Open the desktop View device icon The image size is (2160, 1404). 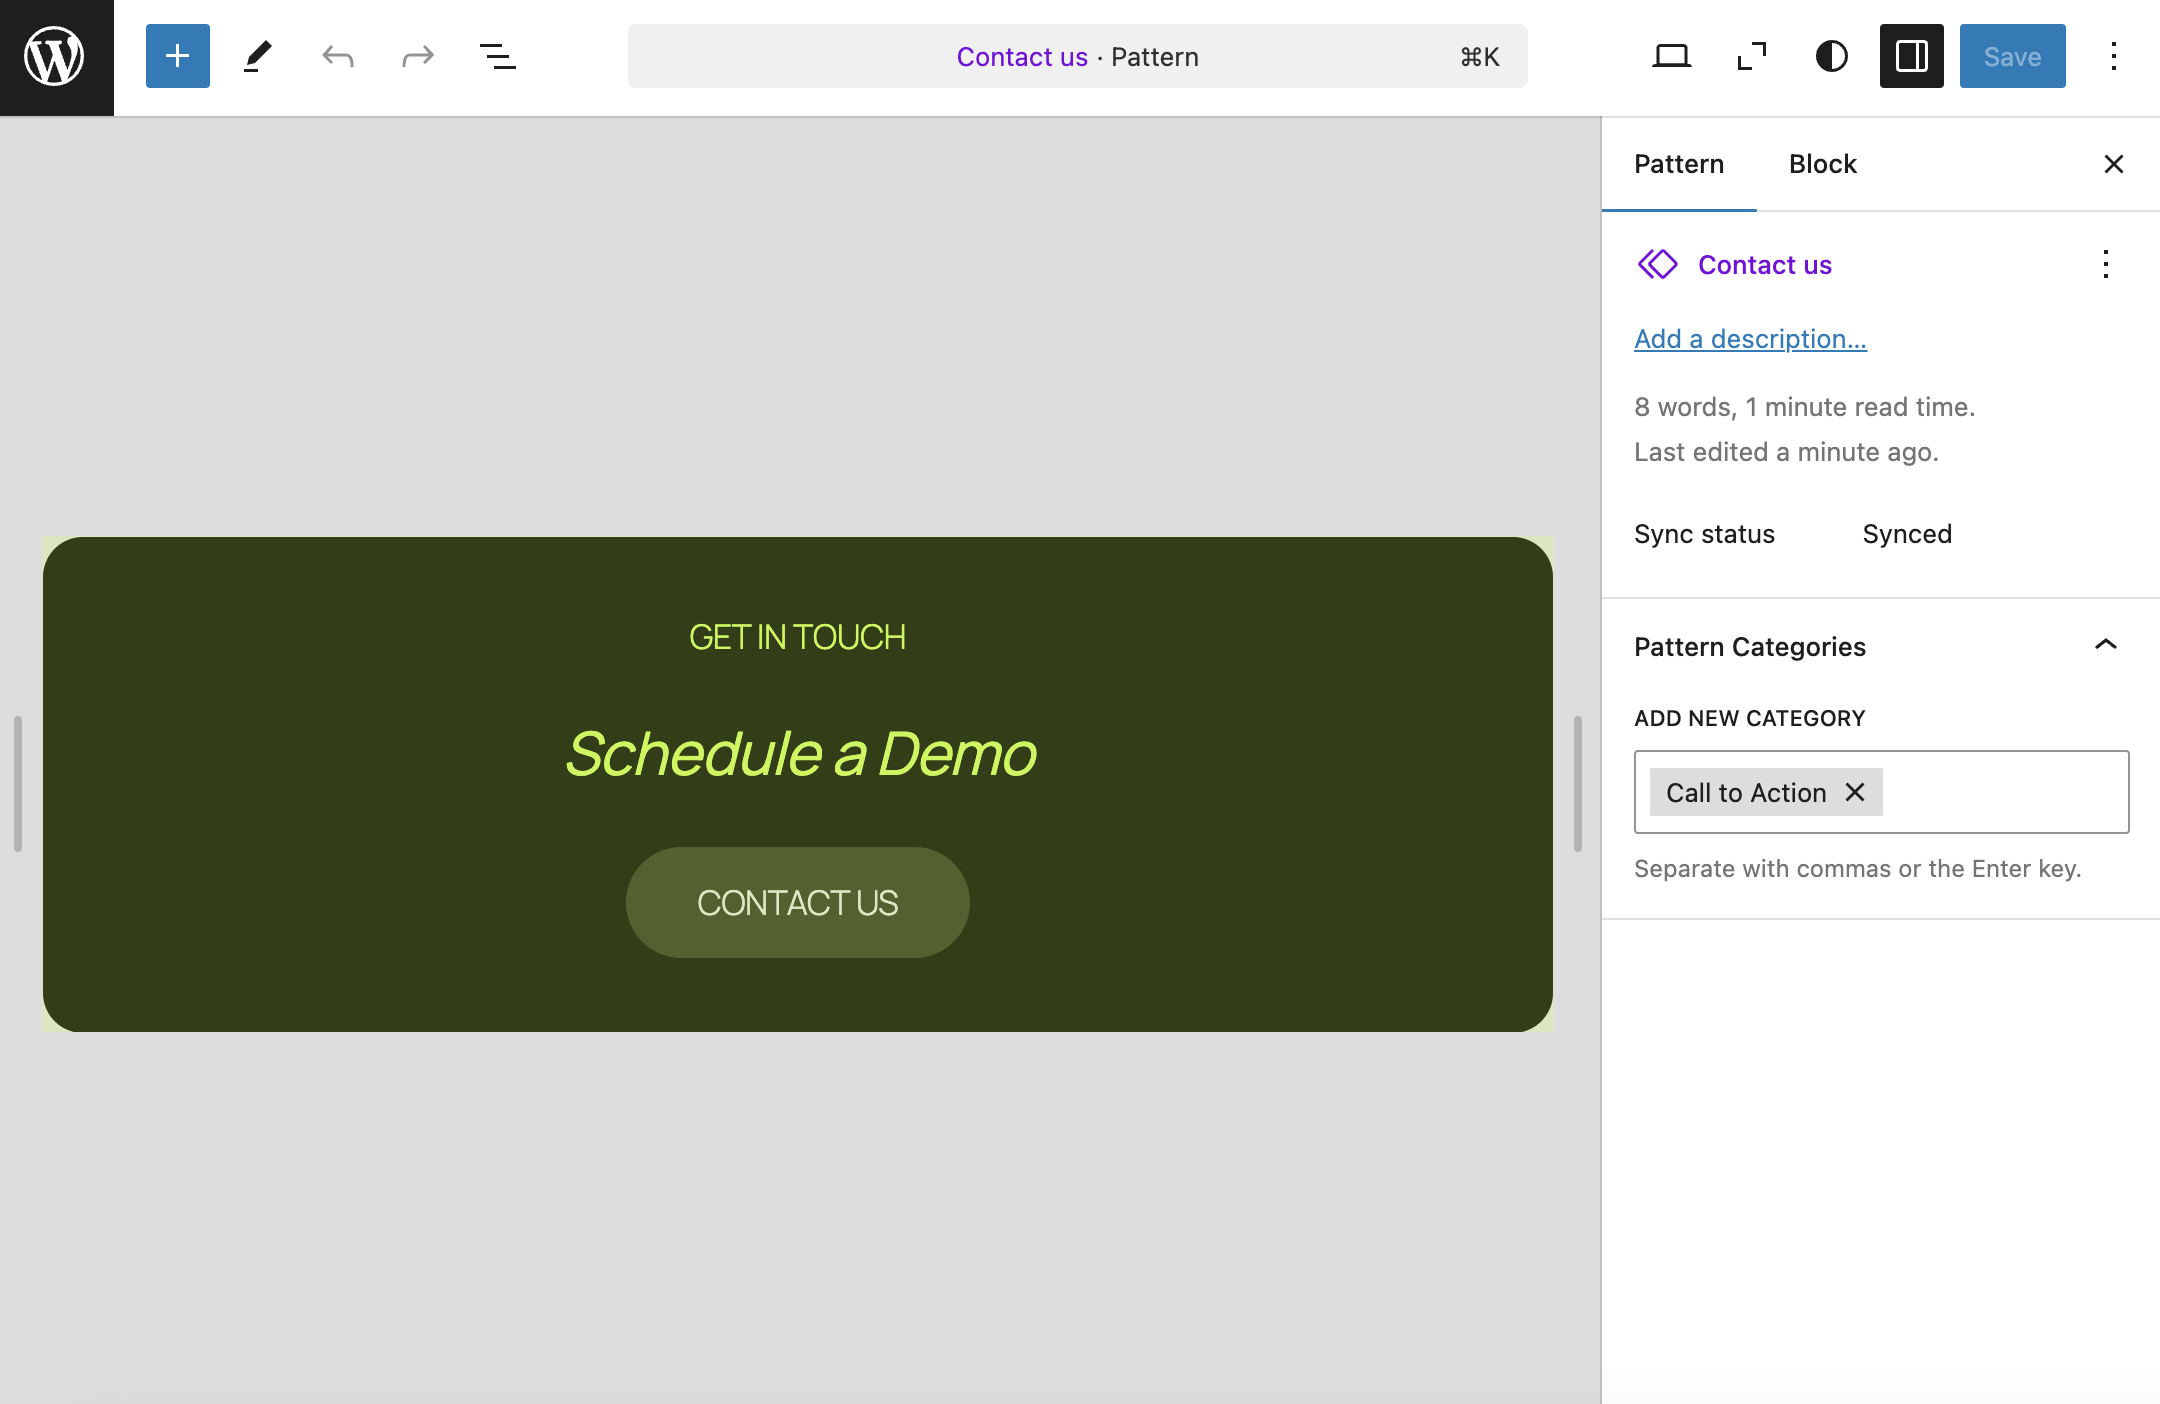point(1671,56)
